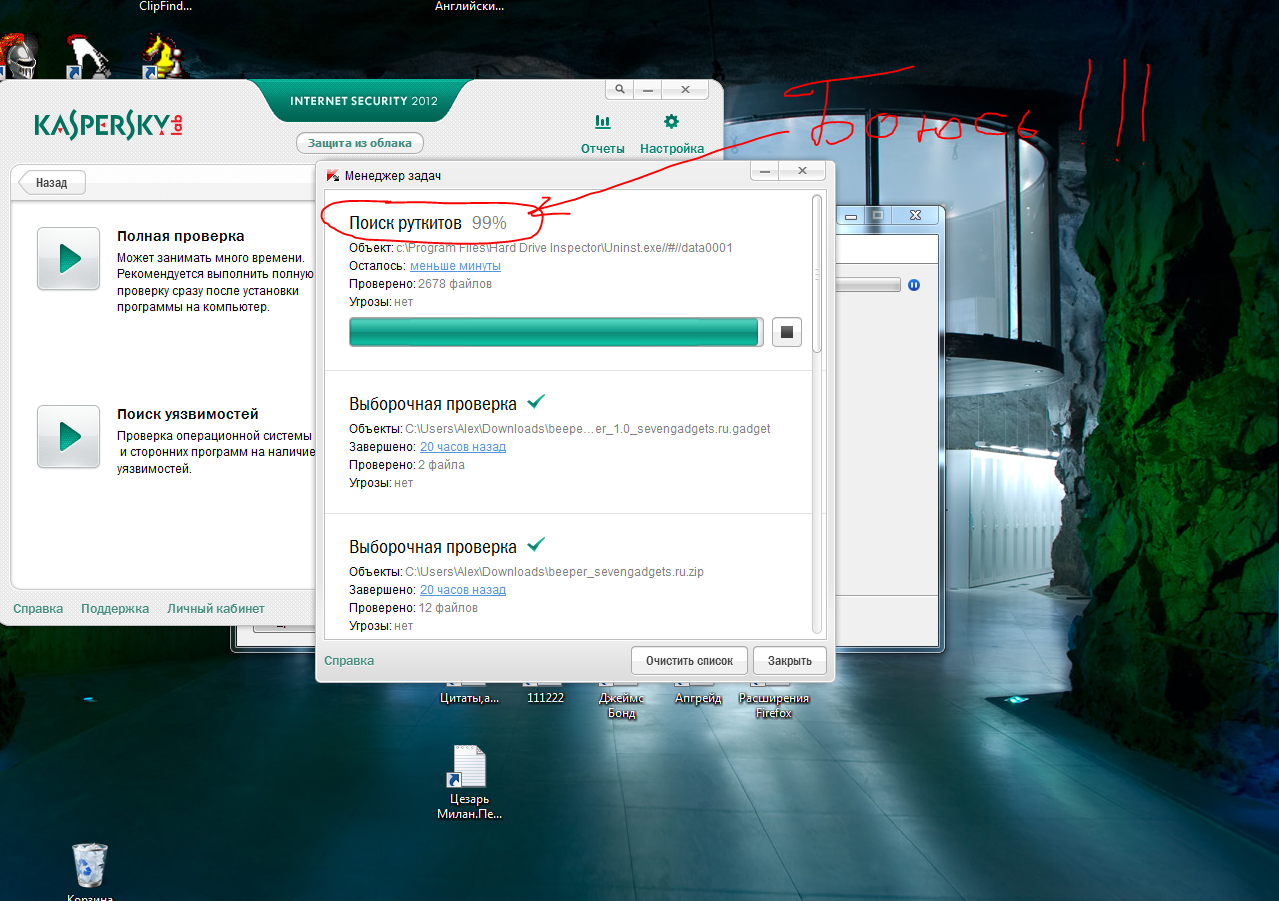Start Полная проверка with its play button
The height and width of the screenshot is (901, 1279).
click(69, 259)
